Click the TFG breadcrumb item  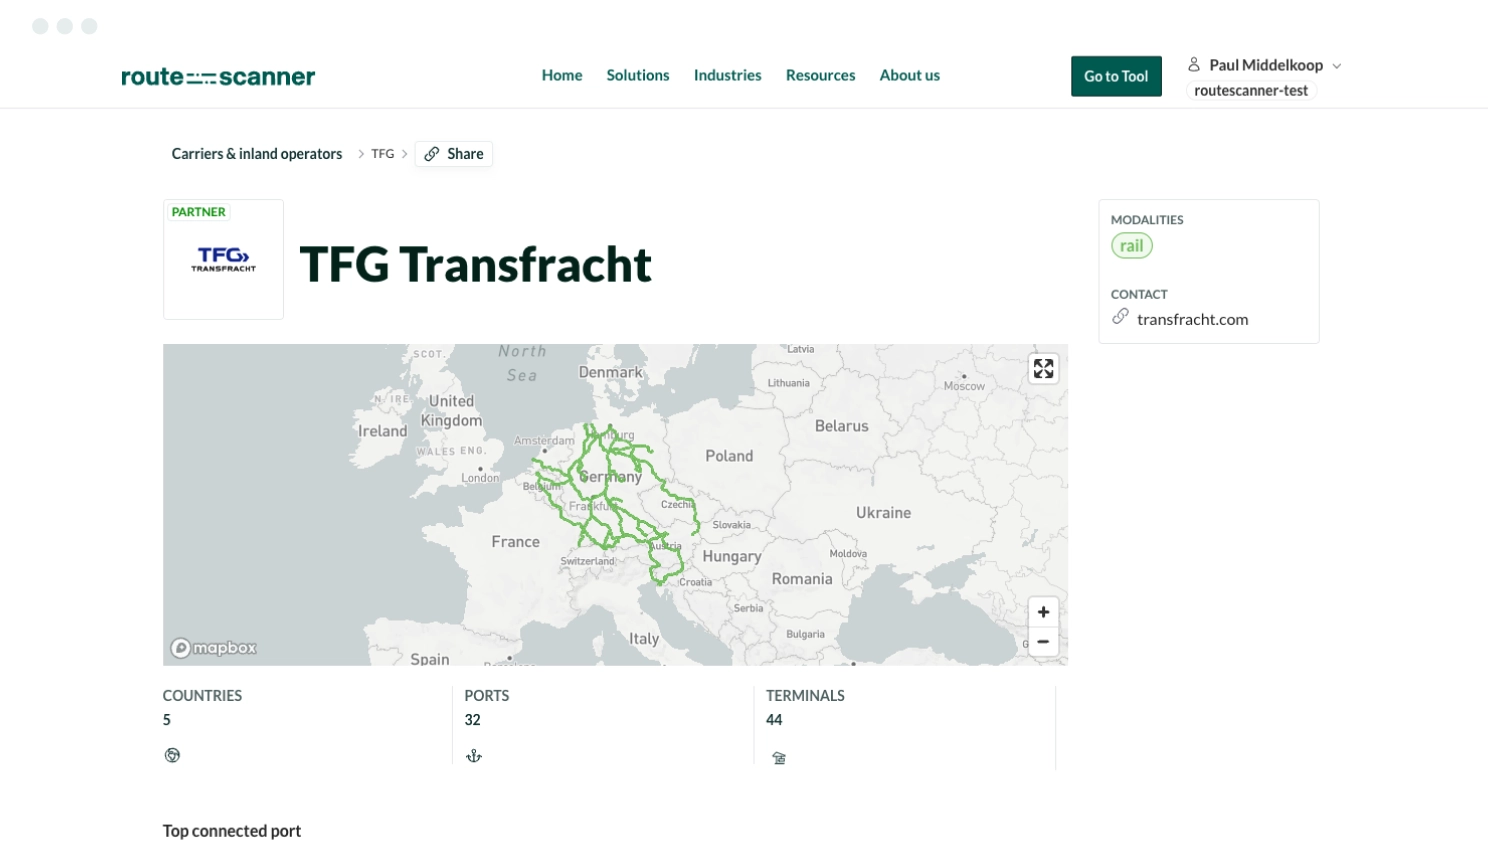tap(383, 154)
